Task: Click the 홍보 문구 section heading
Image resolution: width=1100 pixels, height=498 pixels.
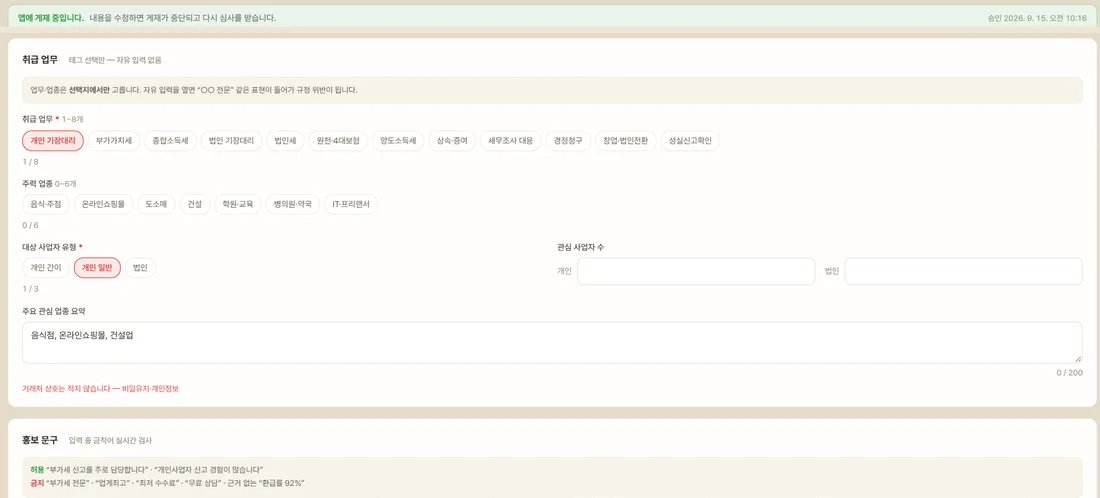Action: tap(41, 440)
